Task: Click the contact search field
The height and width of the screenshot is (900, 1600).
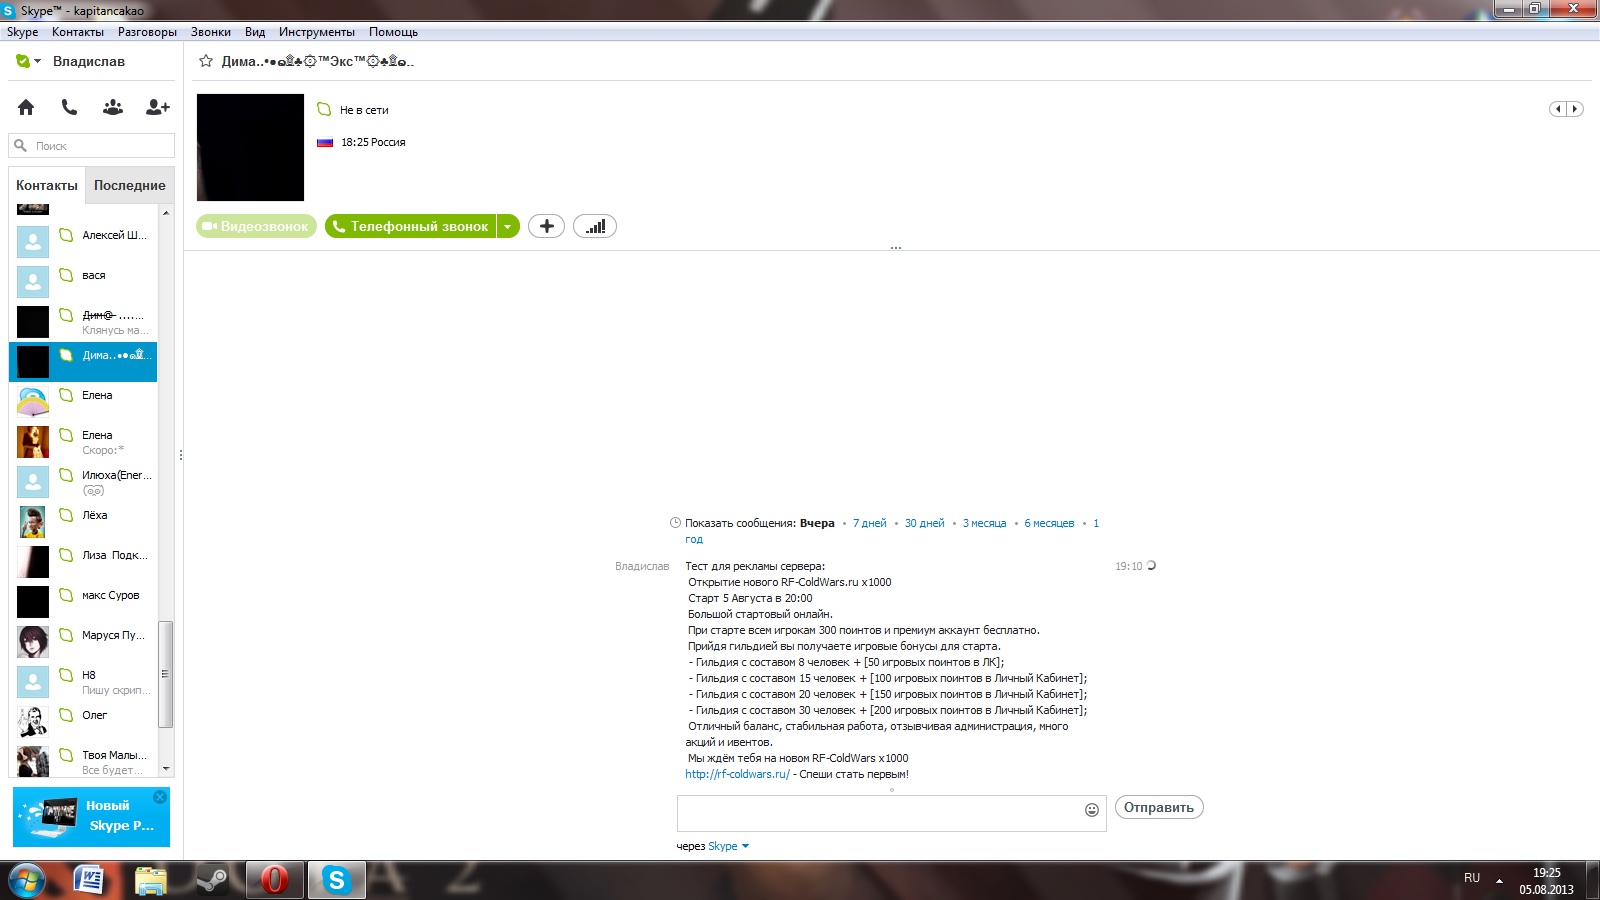Action: [92, 146]
